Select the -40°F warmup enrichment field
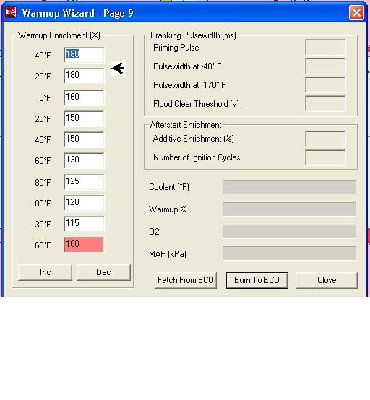This screenshot has width=370, height=400. tap(84, 55)
